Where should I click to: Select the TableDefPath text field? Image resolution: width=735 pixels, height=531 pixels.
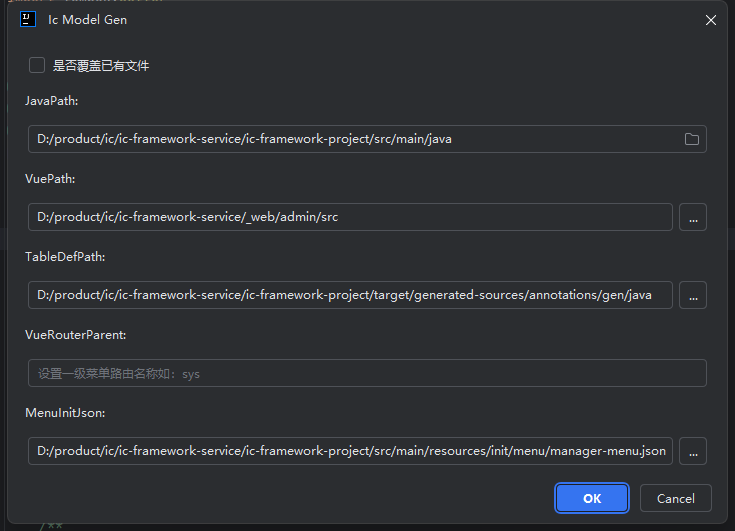pos(350,295)
